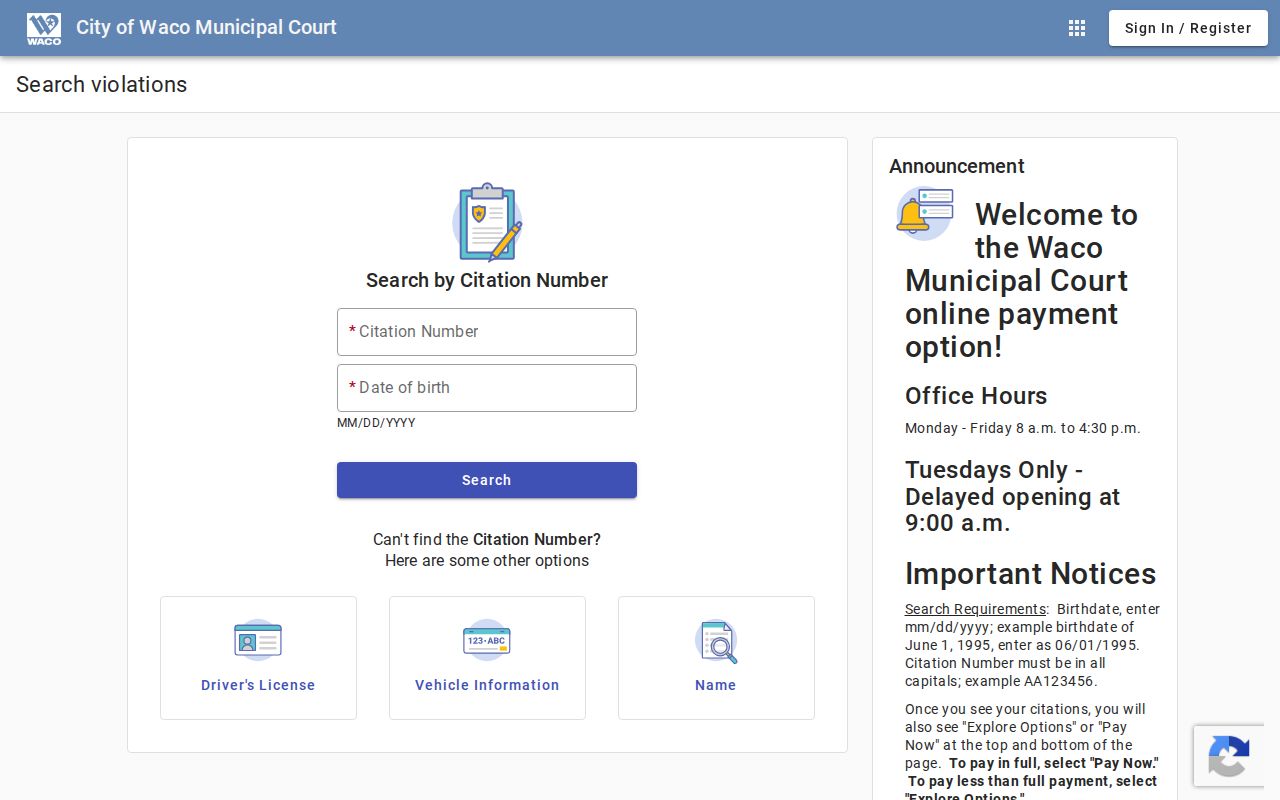The image size is (1280, 800).
Task: Click the Announcement heading
Action: [x=957, y=166]
